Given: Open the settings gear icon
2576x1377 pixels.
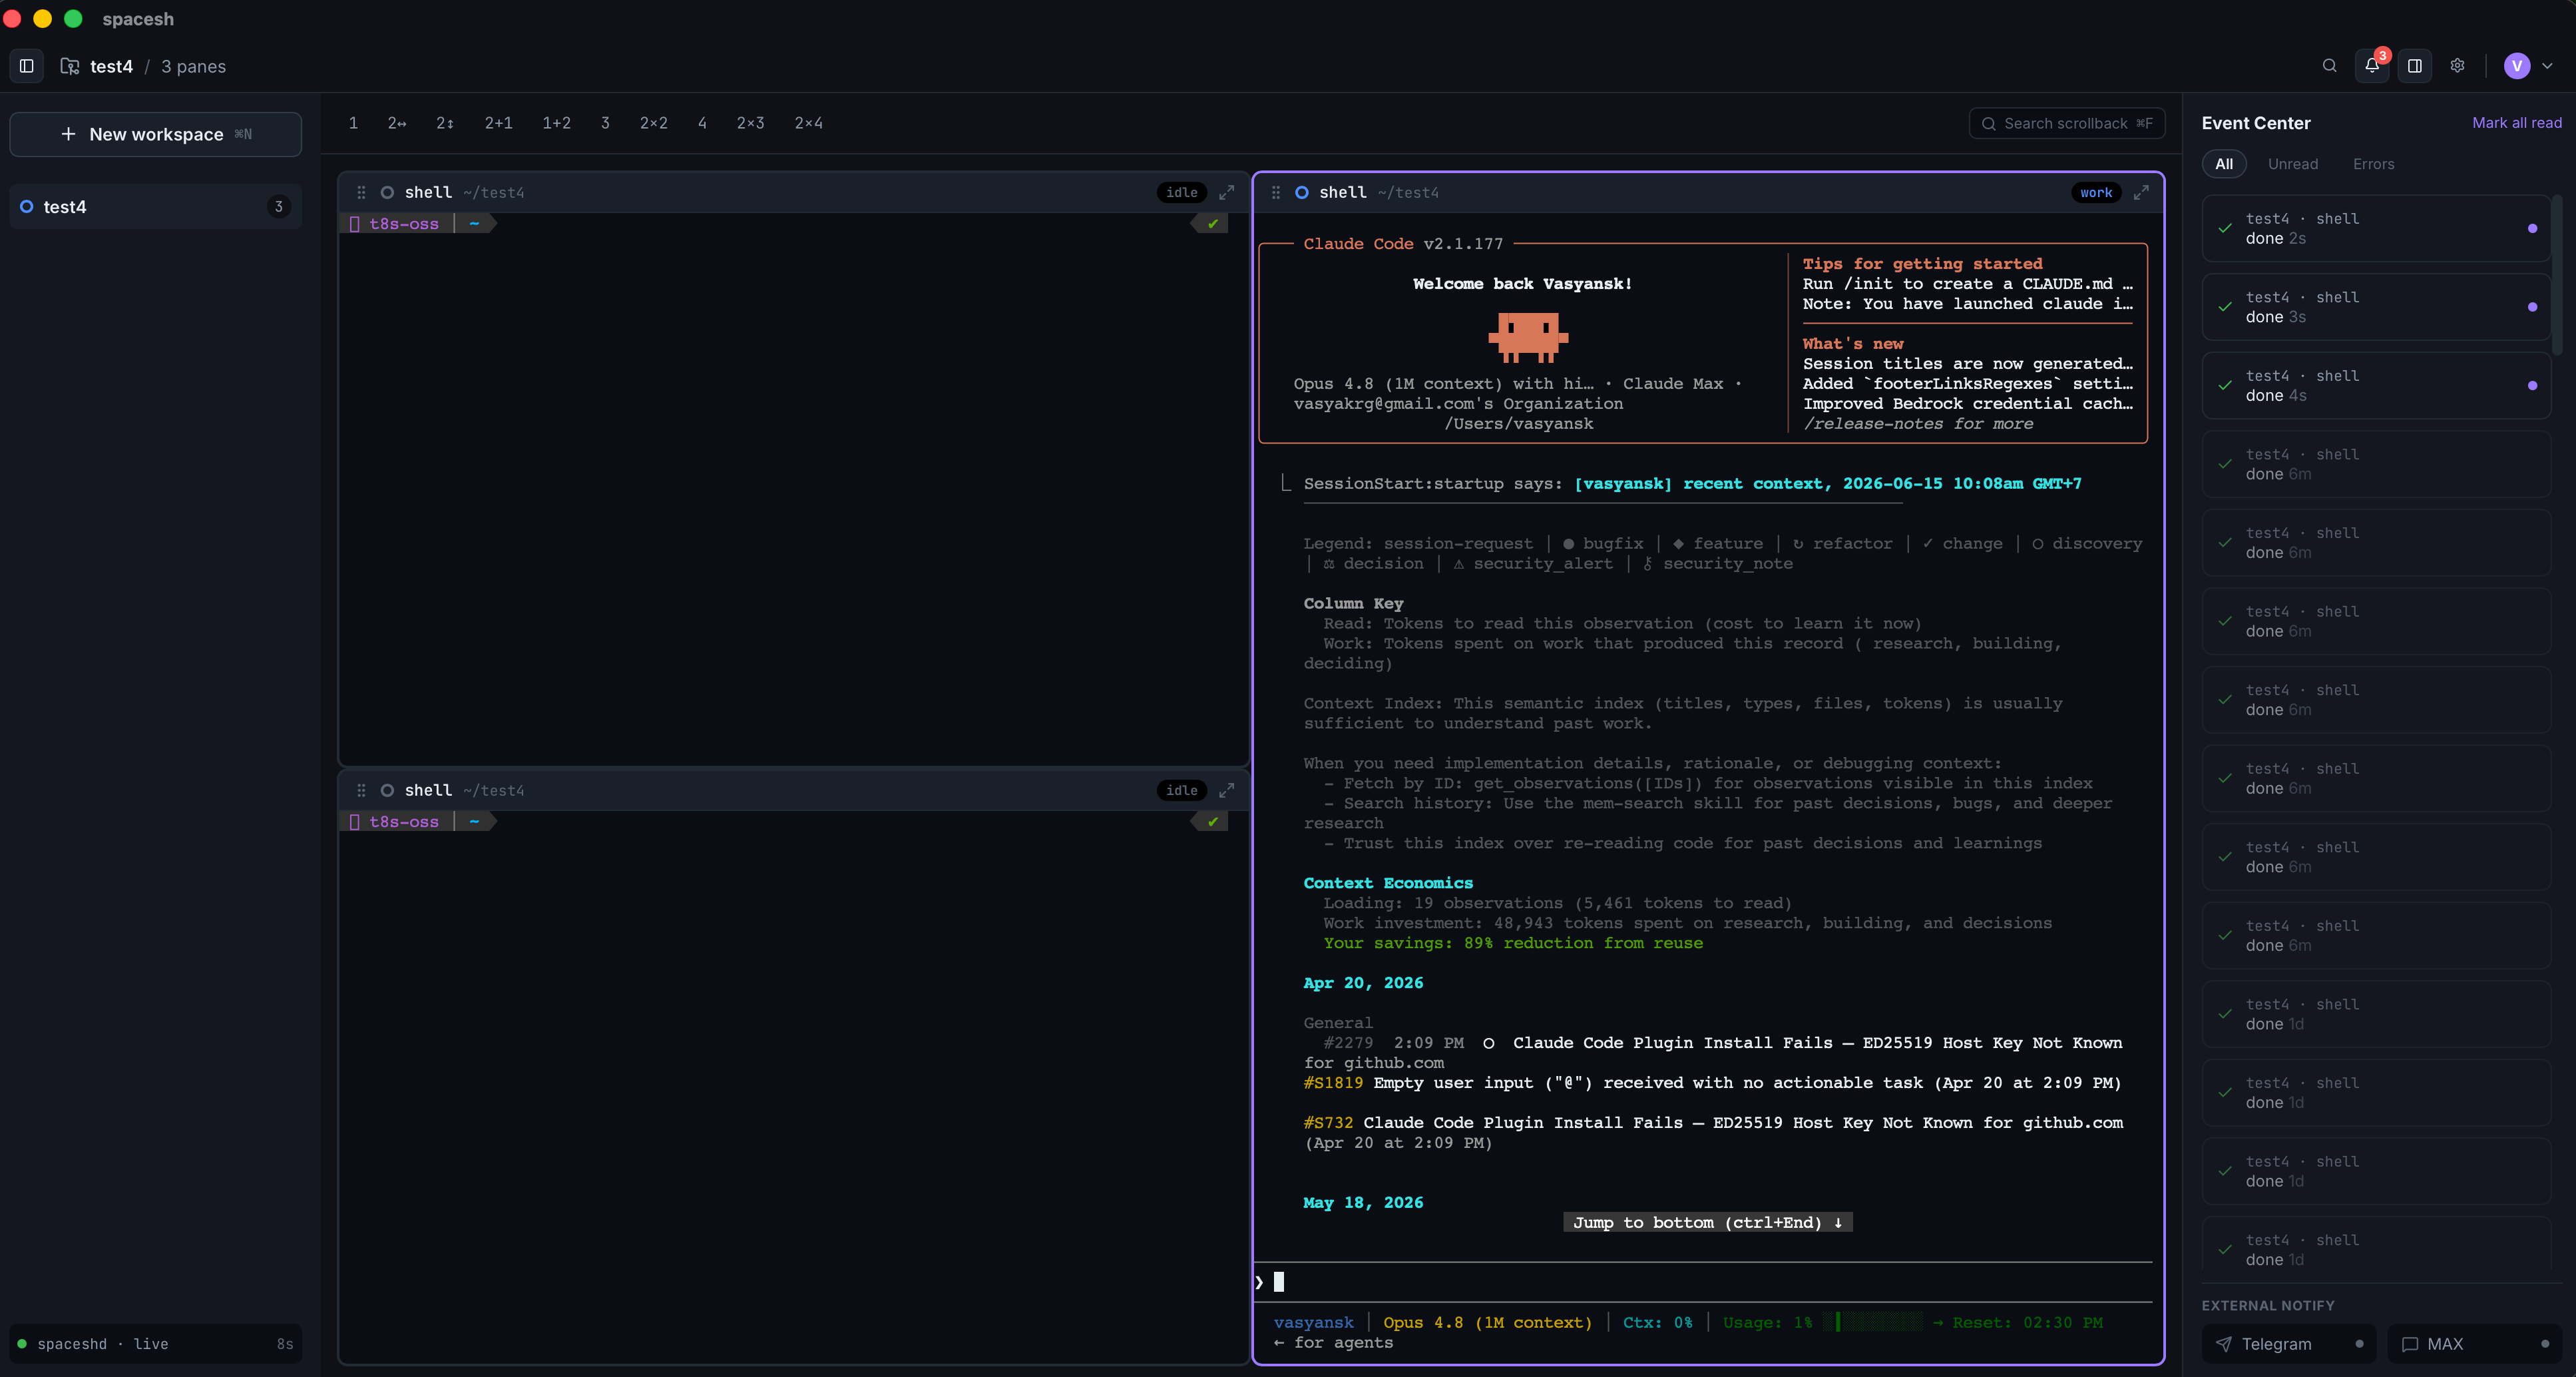Looking at the screenshot, I should 2457,66.
